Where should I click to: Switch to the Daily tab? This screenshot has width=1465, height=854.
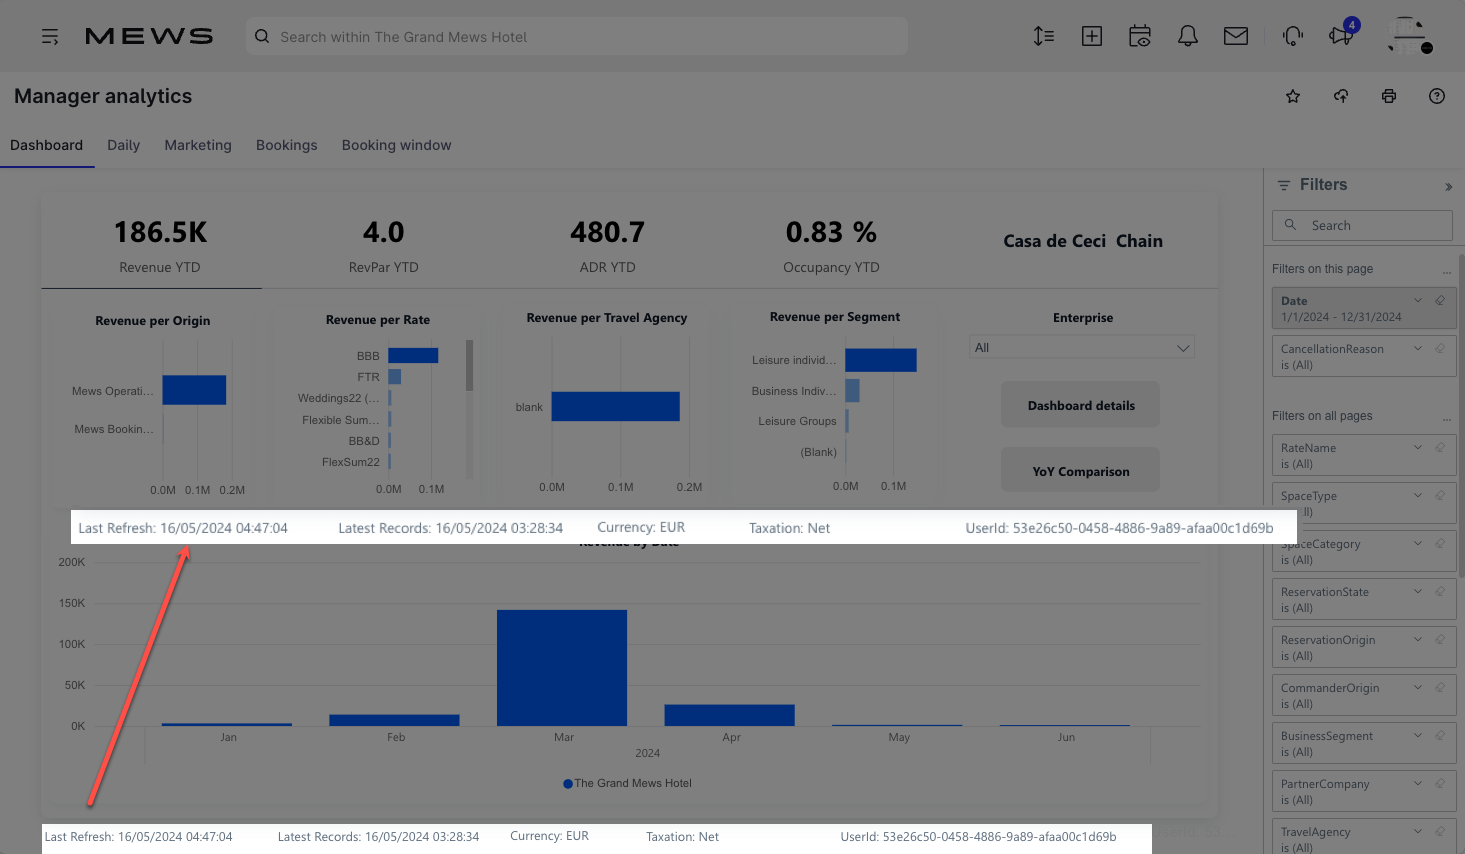[124, 145]
